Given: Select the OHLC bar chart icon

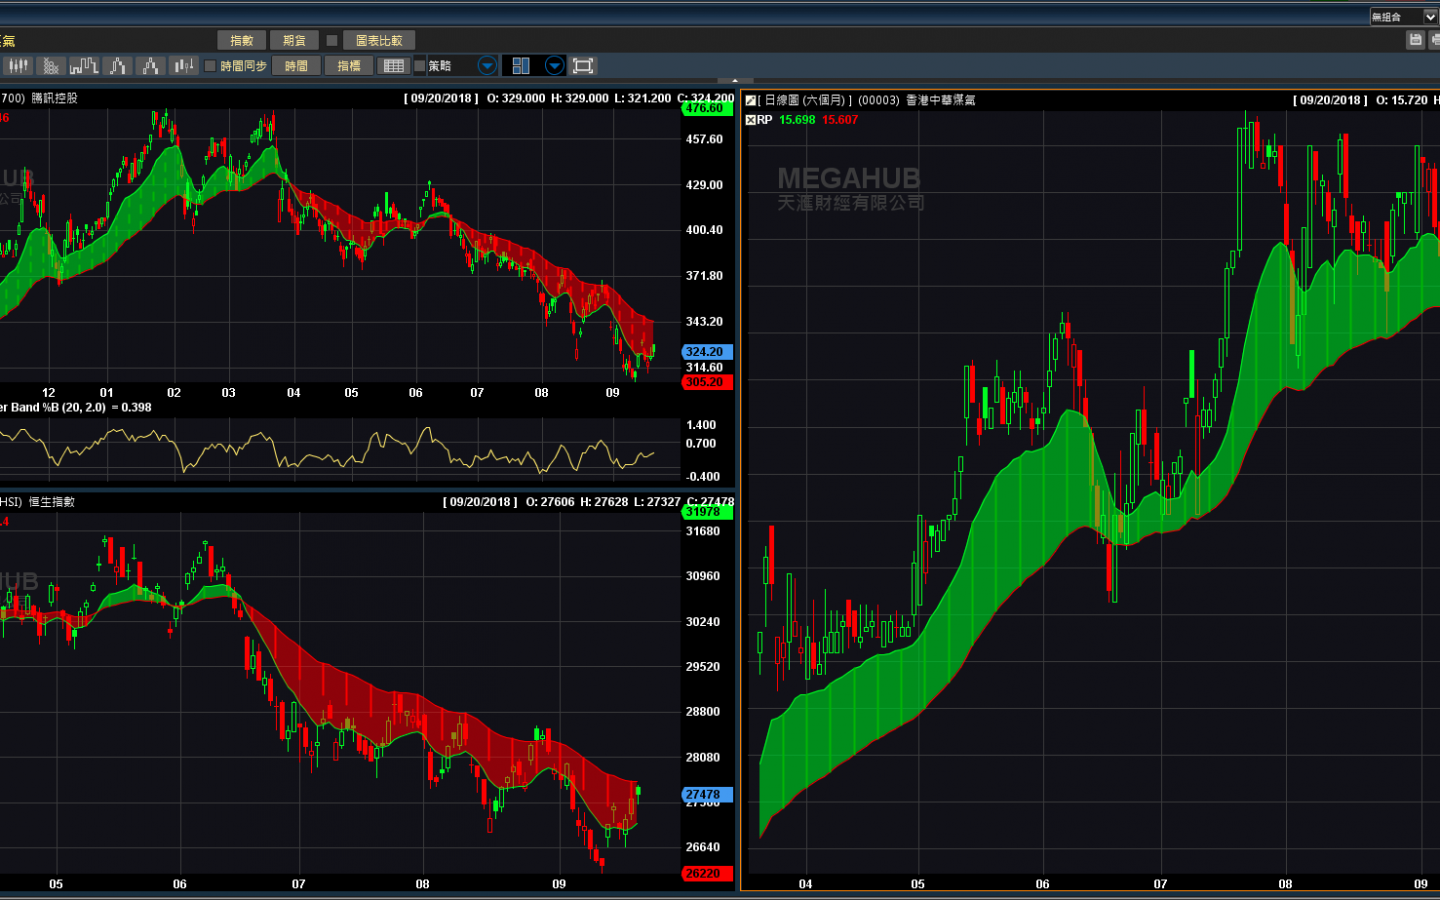Looking at the screenshot, I should [183, 66].
